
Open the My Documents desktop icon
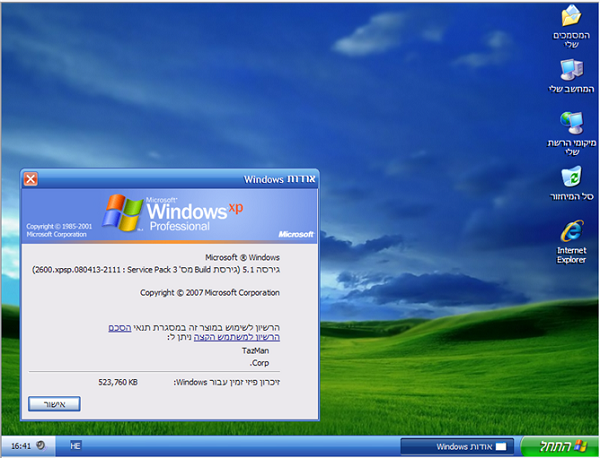[x=571, y=26]
